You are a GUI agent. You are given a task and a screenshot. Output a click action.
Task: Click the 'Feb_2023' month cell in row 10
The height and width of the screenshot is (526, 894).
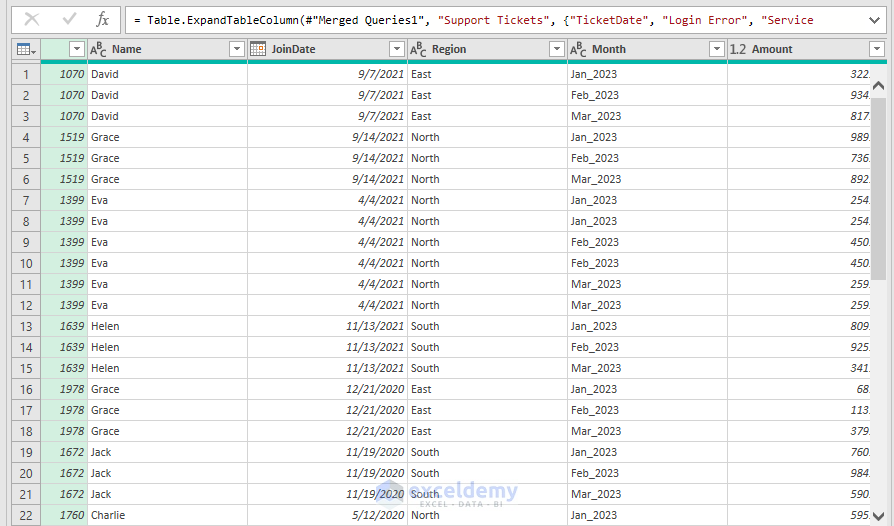[648, 263]
